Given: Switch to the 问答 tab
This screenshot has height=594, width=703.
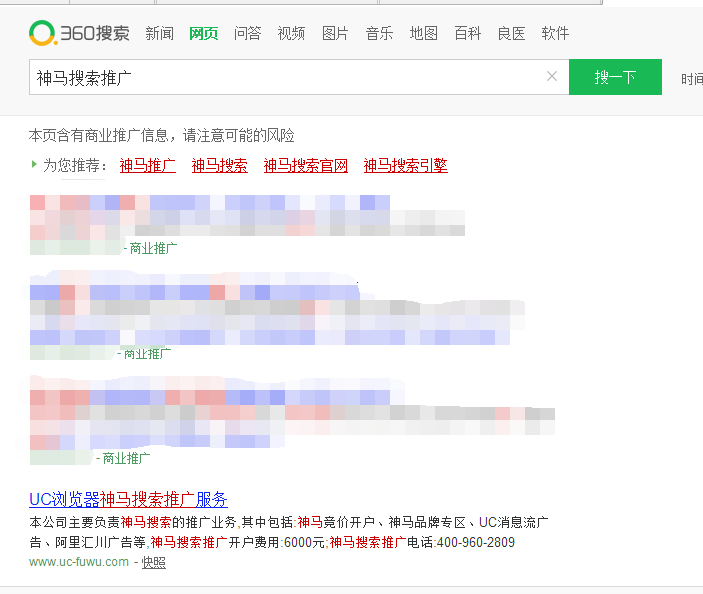Looking at the screenshot, I should [x=247, y=34].
